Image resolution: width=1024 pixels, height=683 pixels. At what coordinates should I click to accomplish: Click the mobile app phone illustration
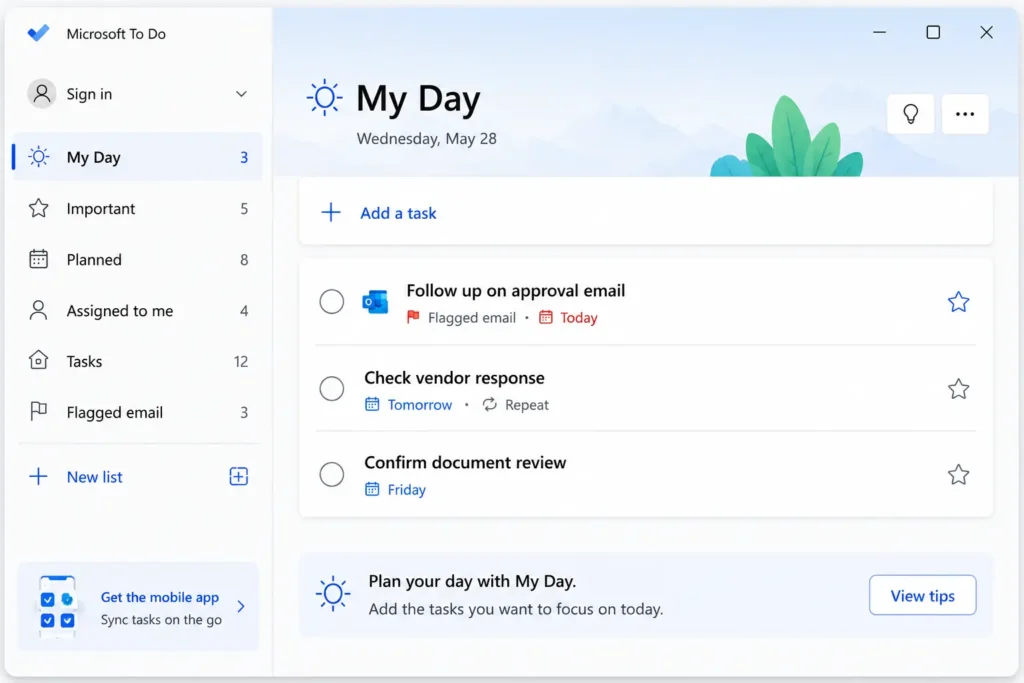(x=57, y=605)
